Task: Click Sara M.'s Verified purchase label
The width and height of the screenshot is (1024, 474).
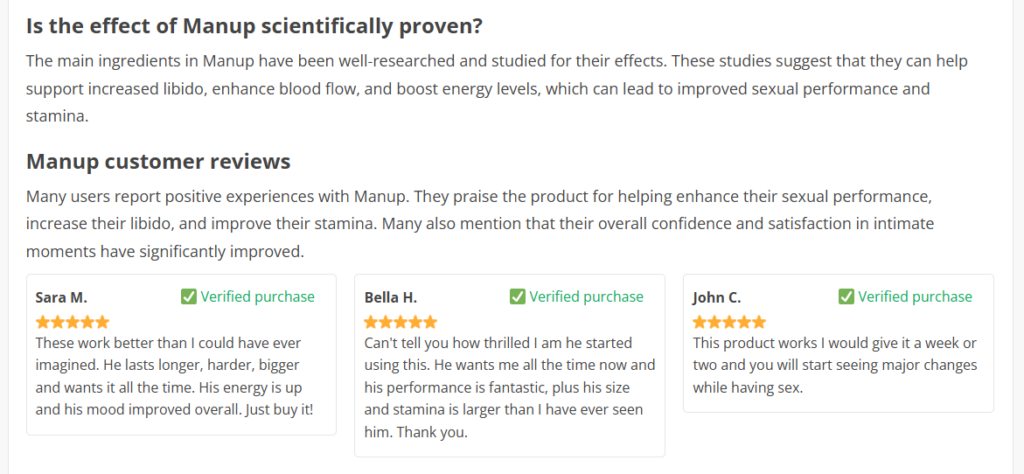Action: [x=257, y=297]
